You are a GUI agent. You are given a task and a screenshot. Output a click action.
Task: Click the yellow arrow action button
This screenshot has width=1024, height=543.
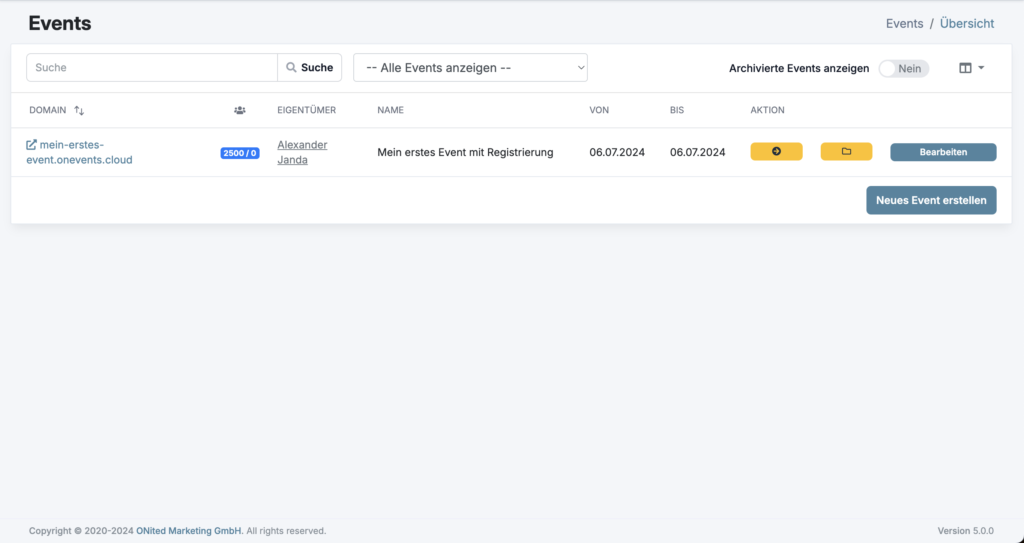coord(776,152)
